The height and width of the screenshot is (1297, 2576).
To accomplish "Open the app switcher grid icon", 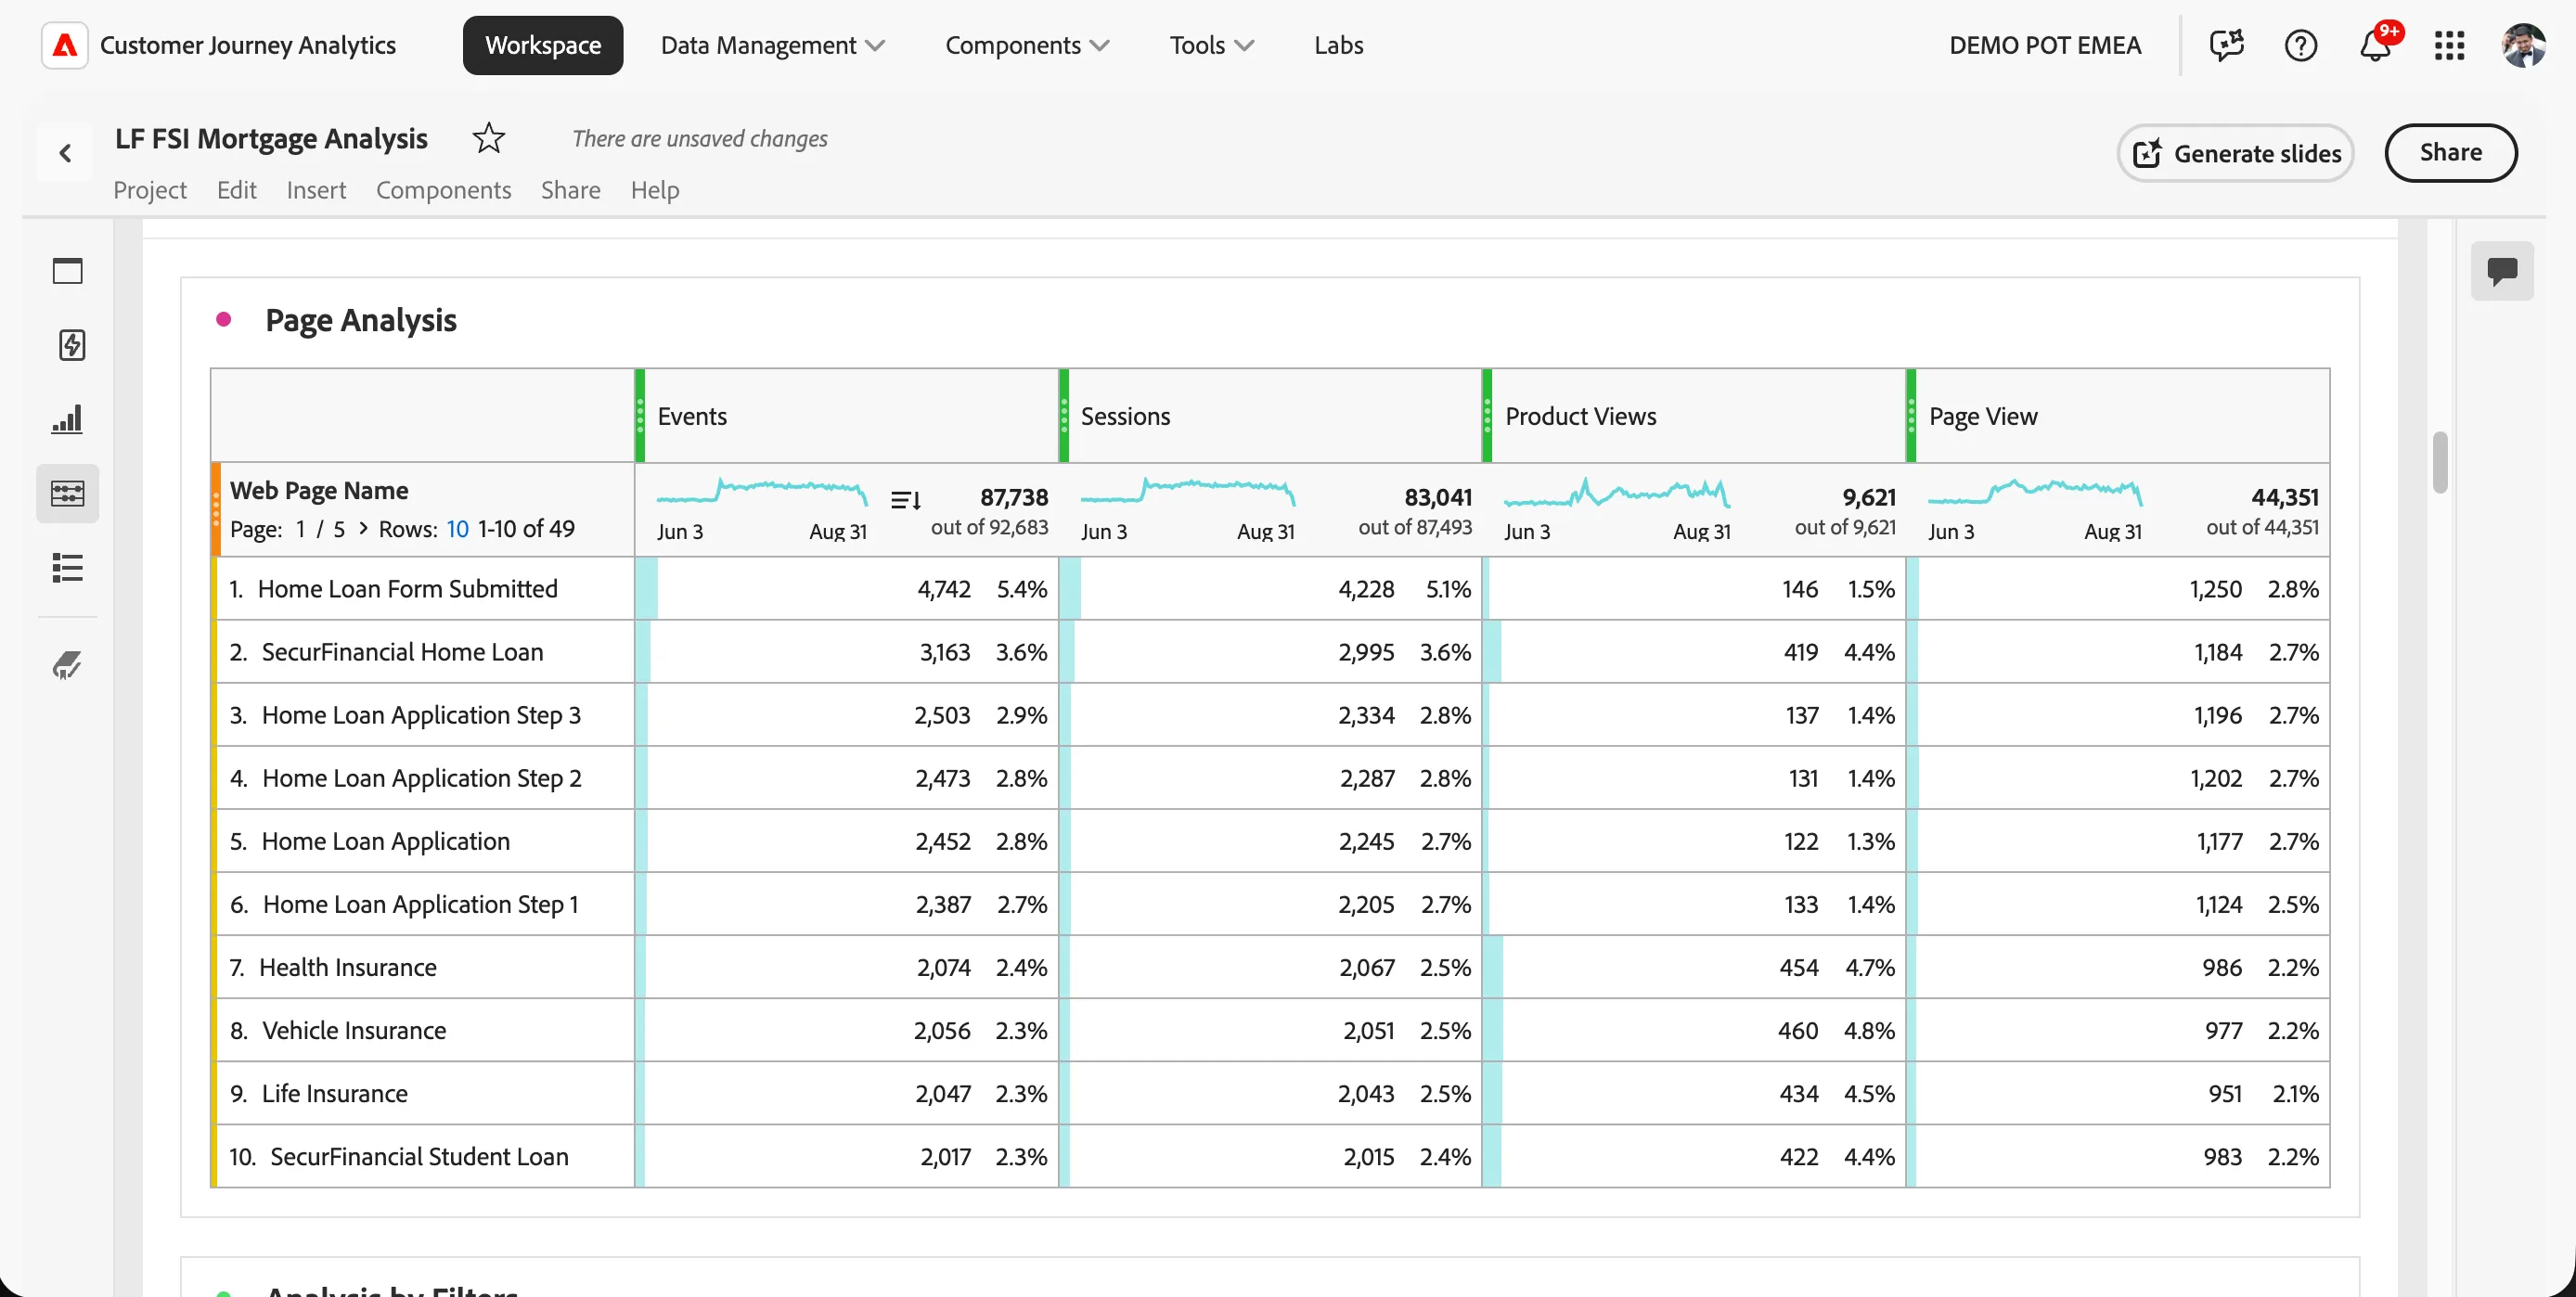I will click(2449, 45).
